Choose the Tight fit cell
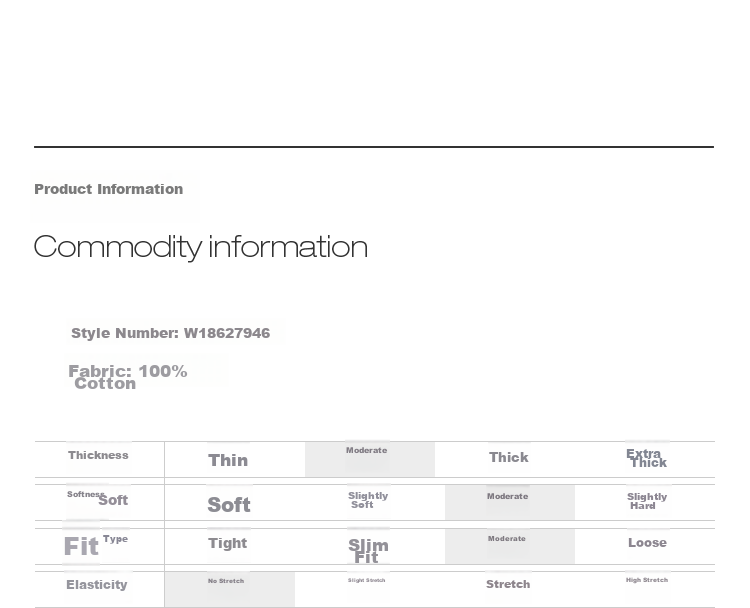The height and width of the screenshot is (608, 750). pyautogui.click(x=228, y=543)
